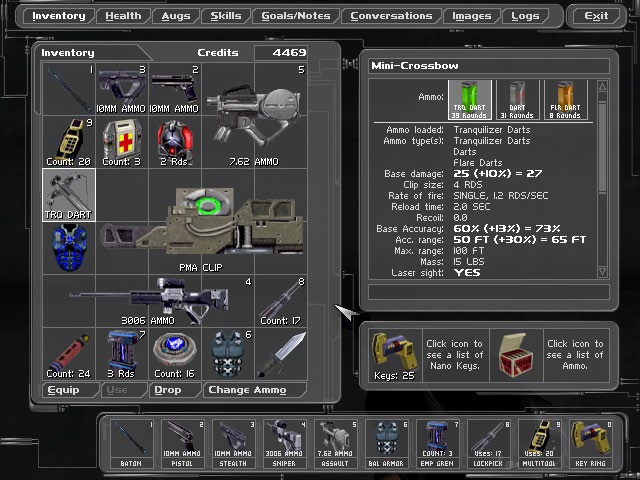Select the Multitool slot in the belt bar
The image size is (640, 480).
point(539,441)
